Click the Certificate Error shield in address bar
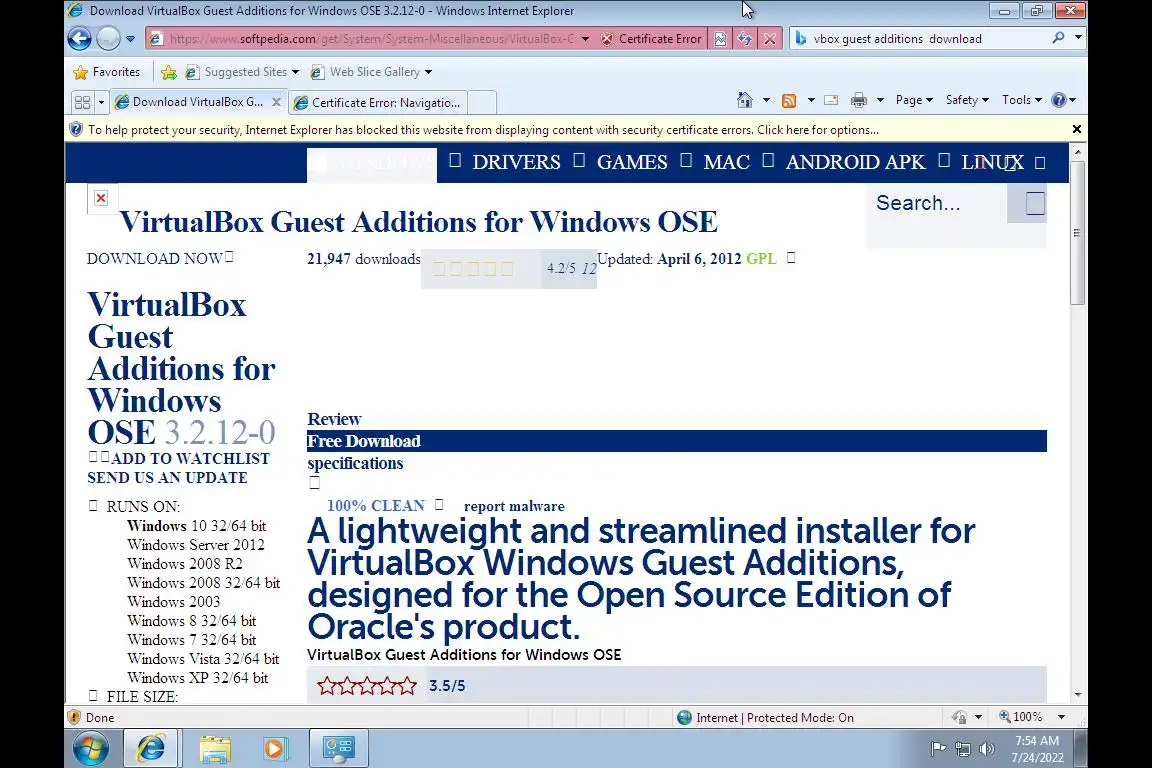 point(651,39)
